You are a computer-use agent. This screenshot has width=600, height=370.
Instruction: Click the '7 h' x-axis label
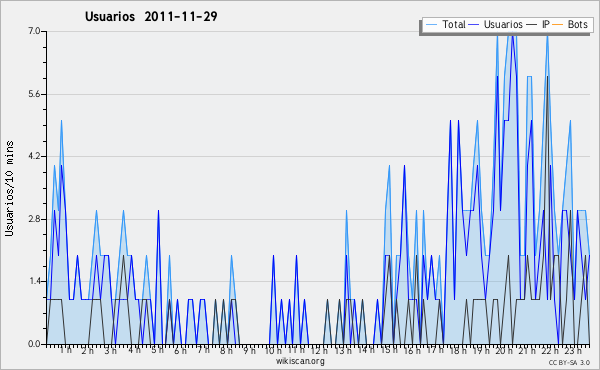(204, 350)
